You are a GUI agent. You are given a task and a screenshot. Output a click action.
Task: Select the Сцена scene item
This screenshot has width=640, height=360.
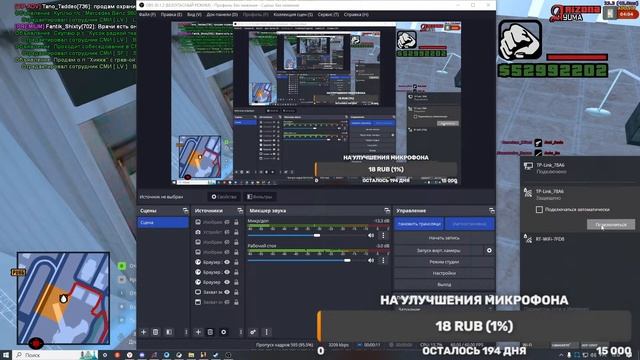162,222
